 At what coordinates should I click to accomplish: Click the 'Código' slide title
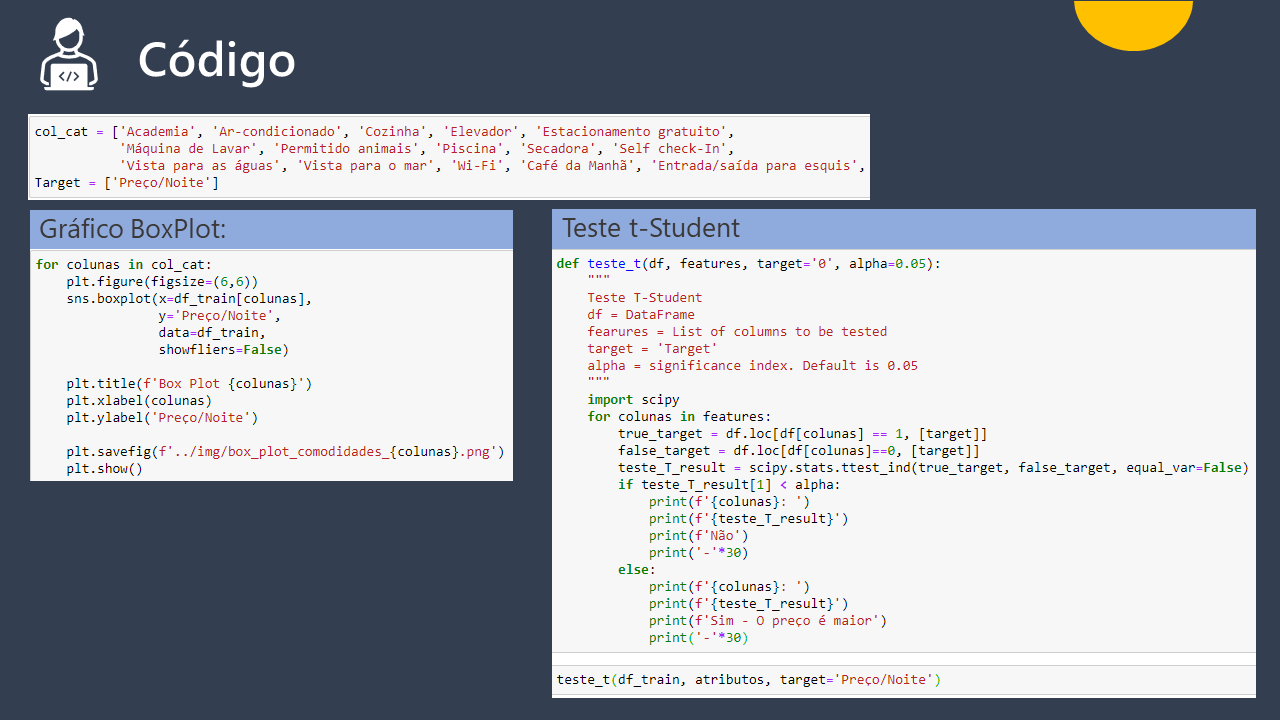(x=217, y=59)
